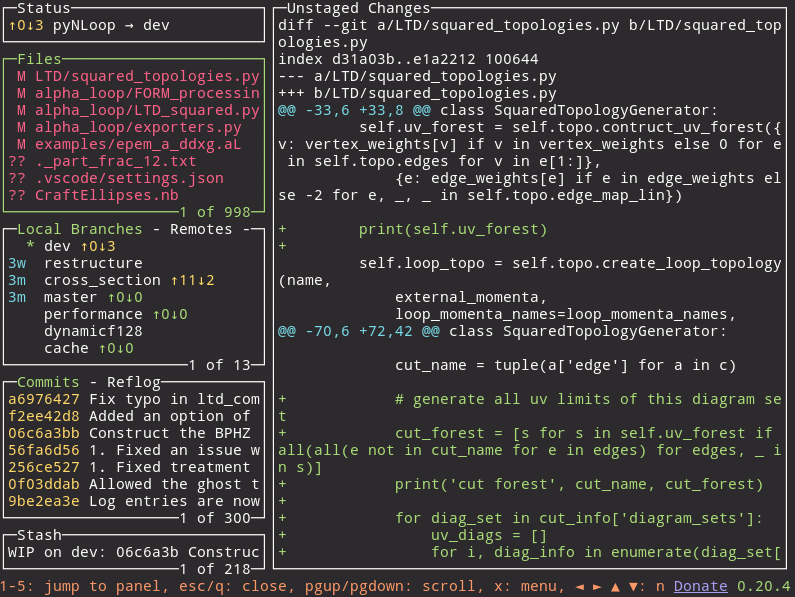The image size is (795, 597).
Task: Select stash entry WIP on dev
Action: (x=134, y=552)
